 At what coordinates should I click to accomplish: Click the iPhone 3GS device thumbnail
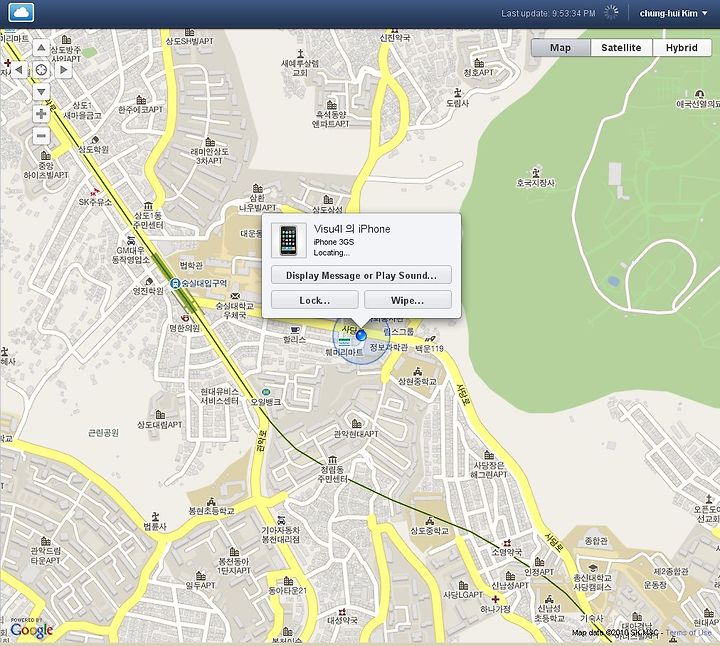click(288, 240)
